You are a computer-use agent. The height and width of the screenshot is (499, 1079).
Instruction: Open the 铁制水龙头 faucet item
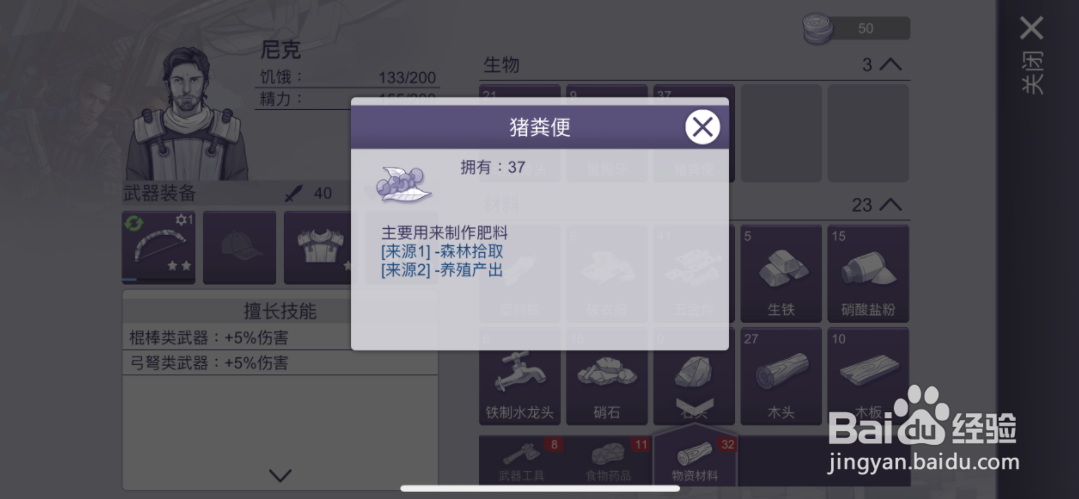click(520, 376)
